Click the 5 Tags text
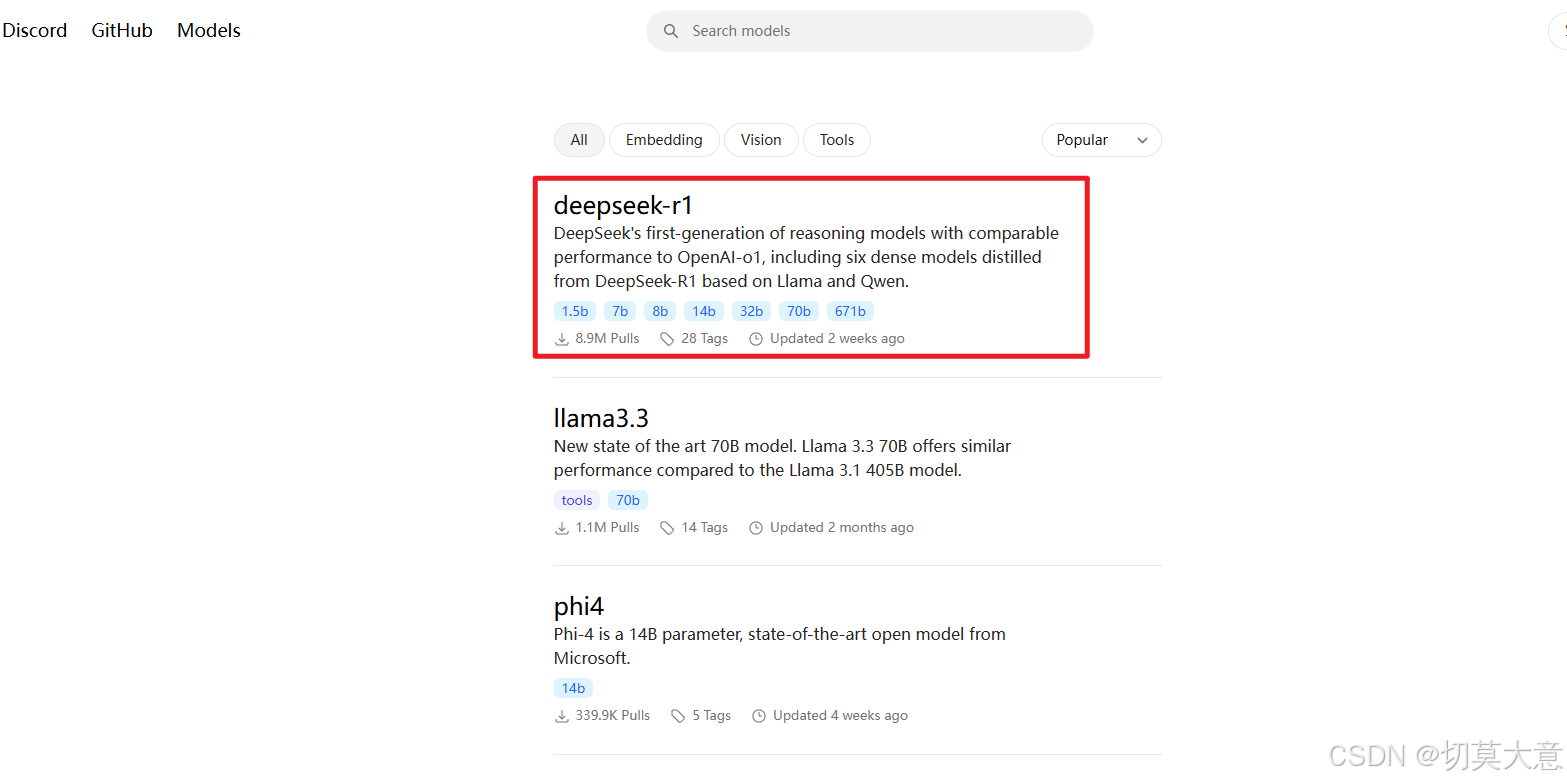This screenshot has width=1567, height=783. [712, 715]
